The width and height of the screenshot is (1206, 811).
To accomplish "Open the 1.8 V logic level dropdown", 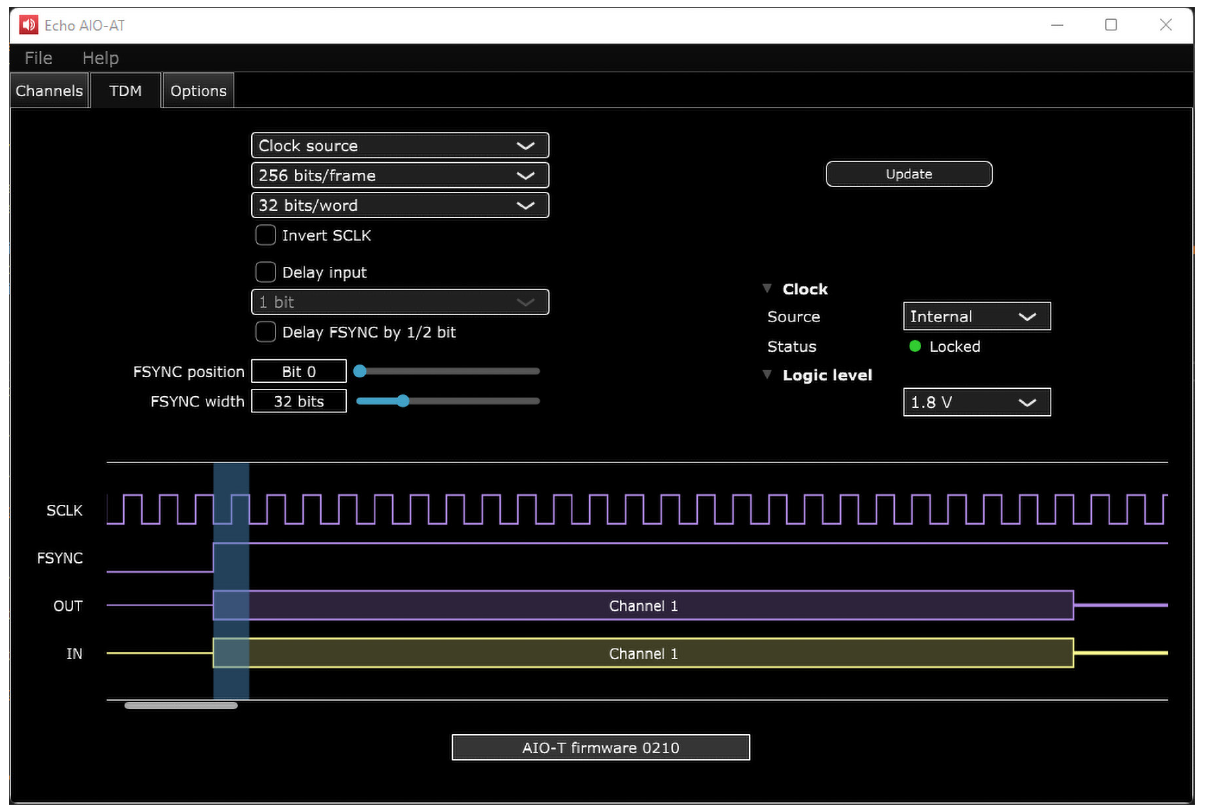I will click(x=977, y=402).
